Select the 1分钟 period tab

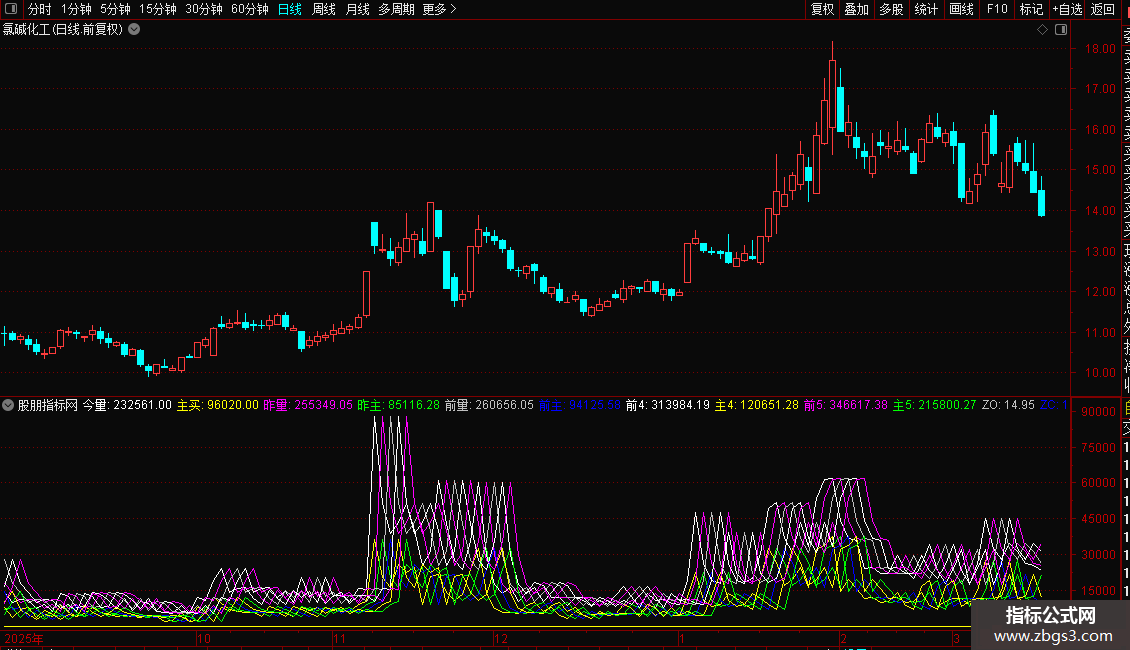(76, 9)
